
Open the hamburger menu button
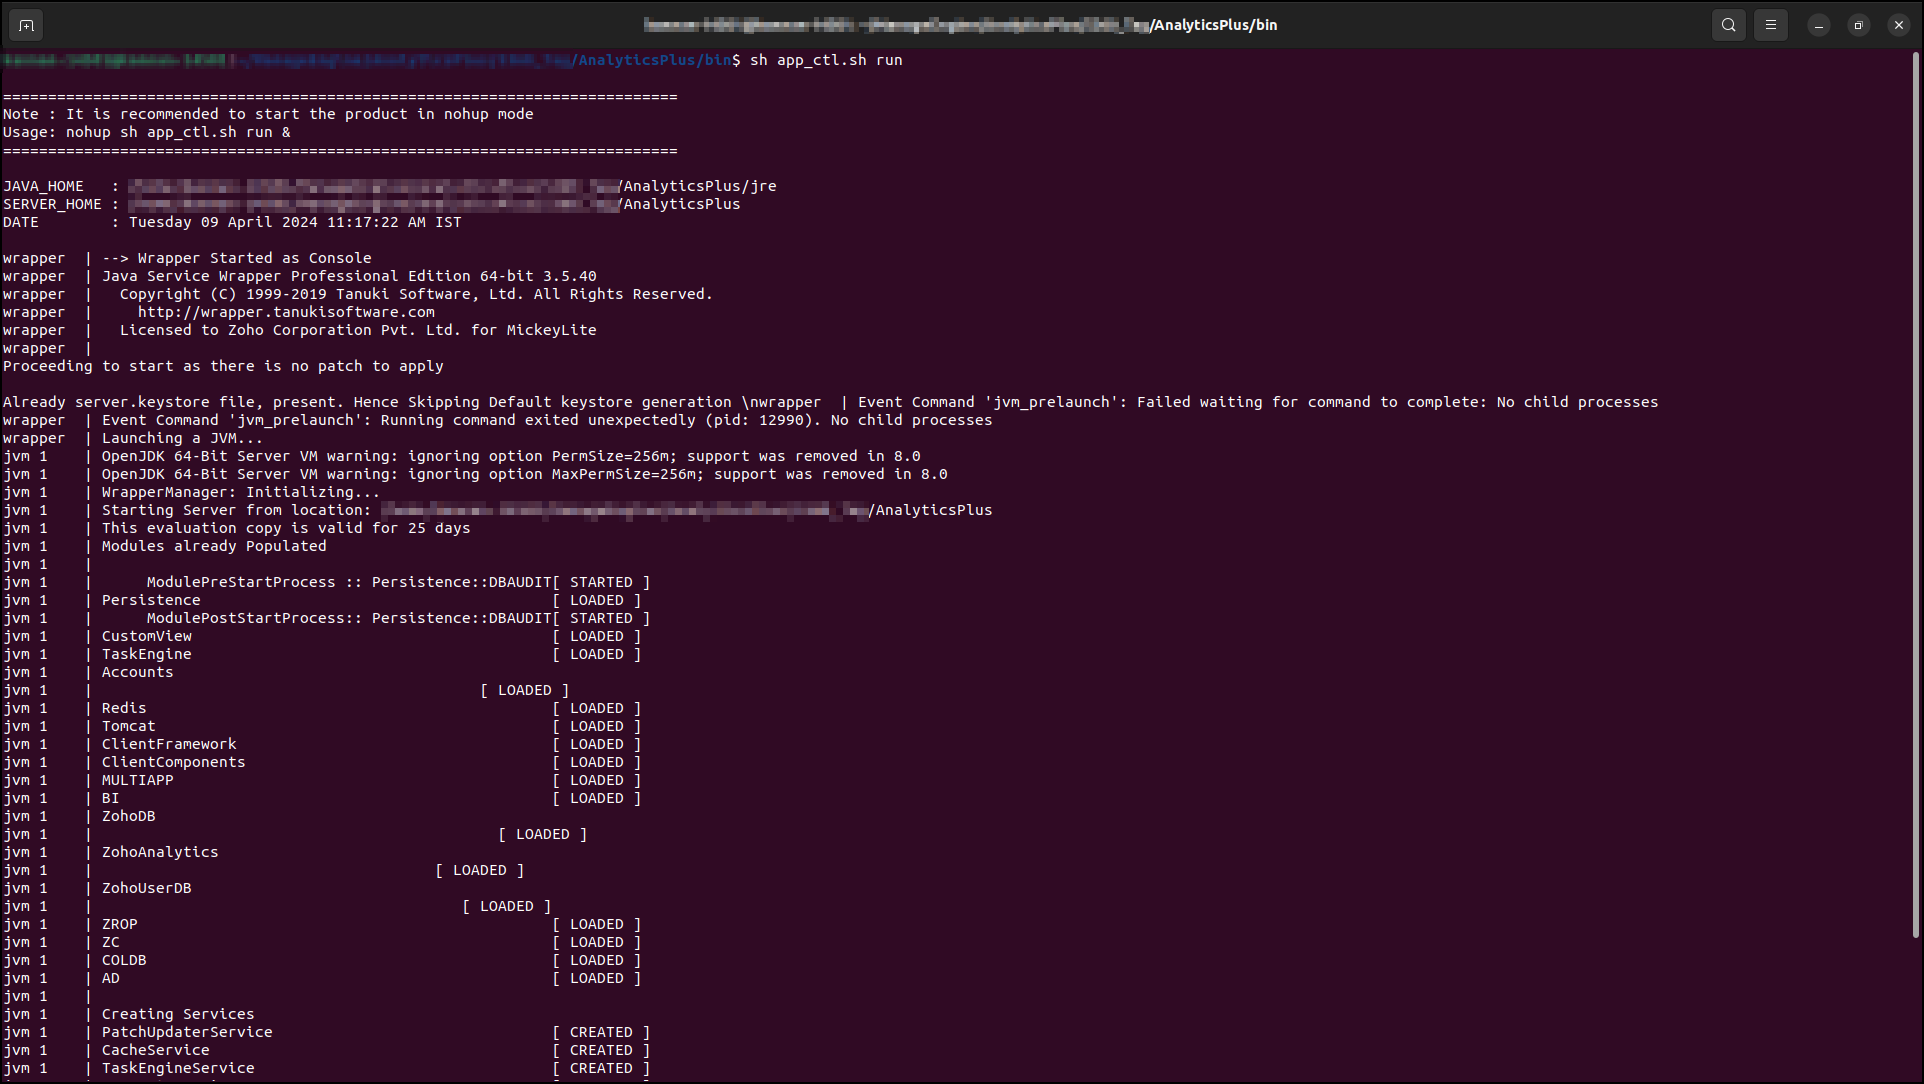pos(1771,25)
